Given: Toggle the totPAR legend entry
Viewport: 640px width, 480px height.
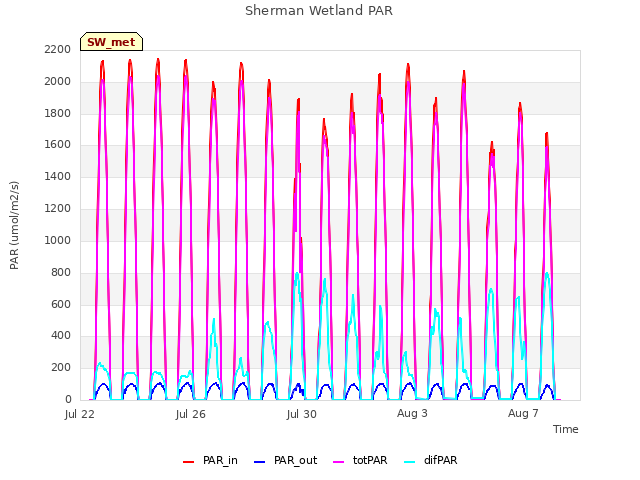Looking at the screenshot, I should point(360,460).
